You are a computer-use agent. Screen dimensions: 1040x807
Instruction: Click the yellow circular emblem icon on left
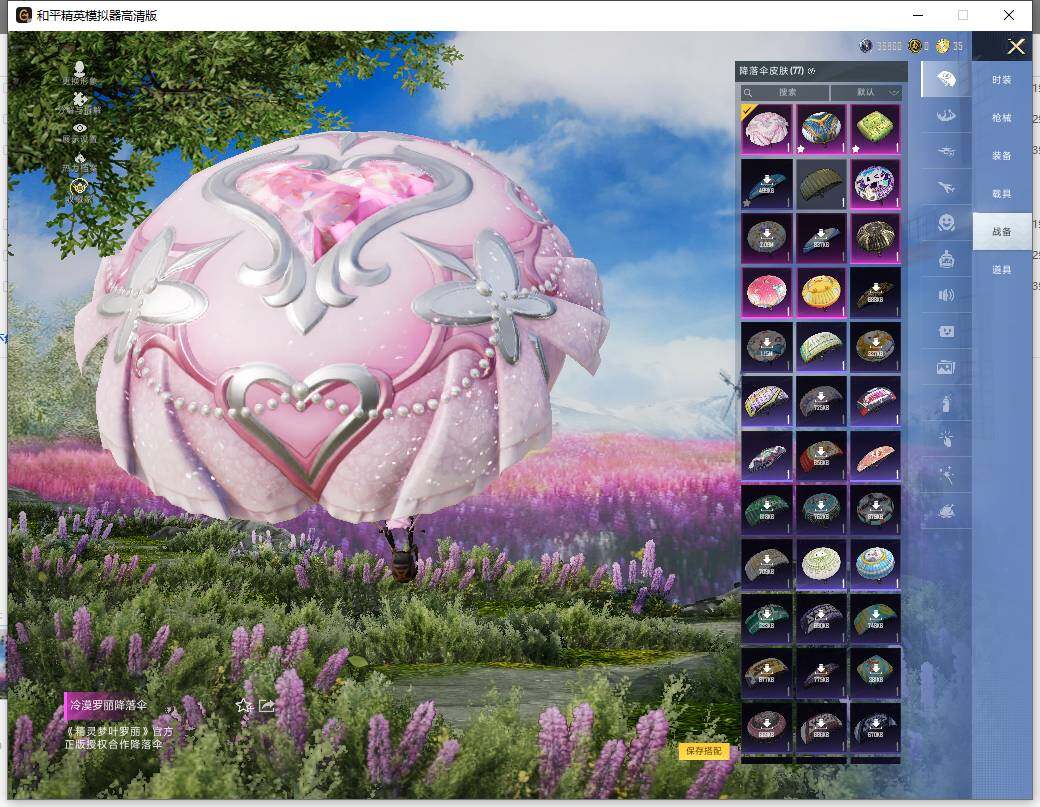80,186
